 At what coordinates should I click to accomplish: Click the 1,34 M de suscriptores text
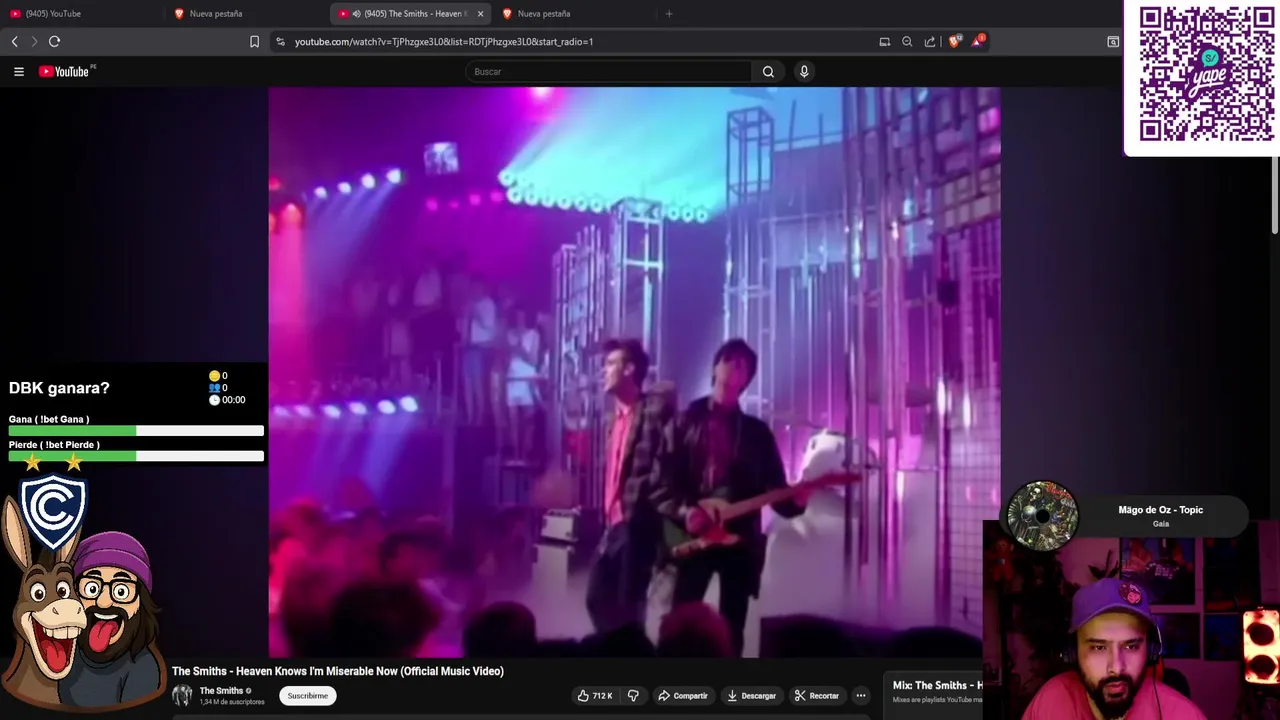[232, 702]
